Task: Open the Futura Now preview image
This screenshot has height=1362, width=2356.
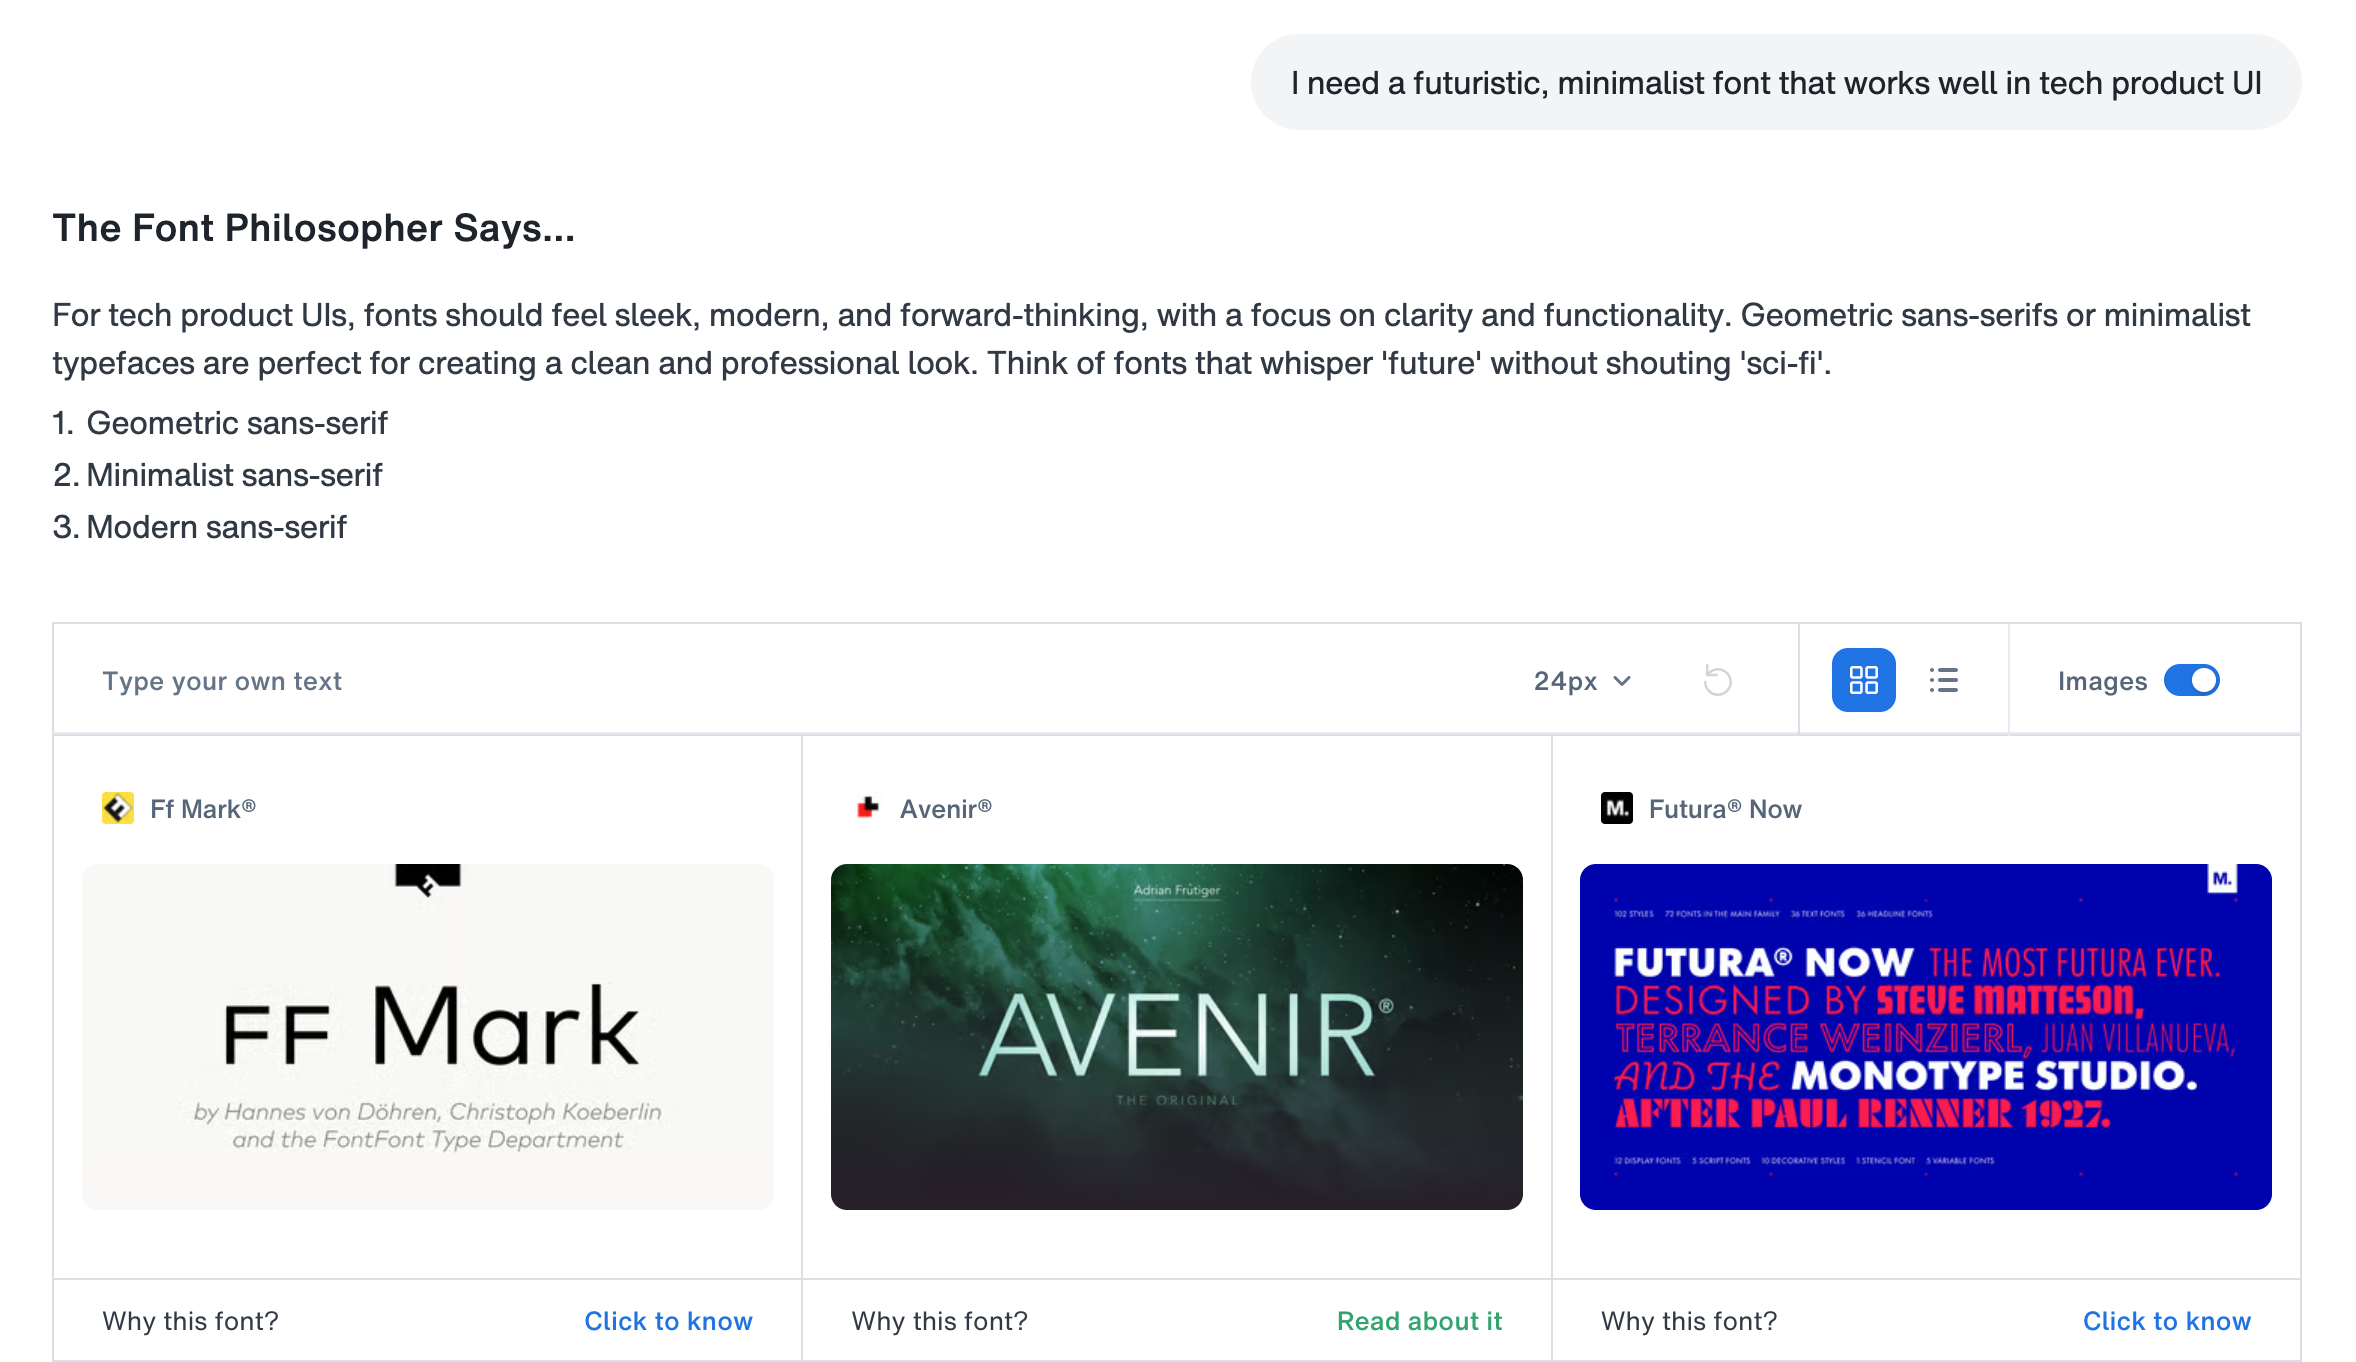Action: point(1925,1037)
